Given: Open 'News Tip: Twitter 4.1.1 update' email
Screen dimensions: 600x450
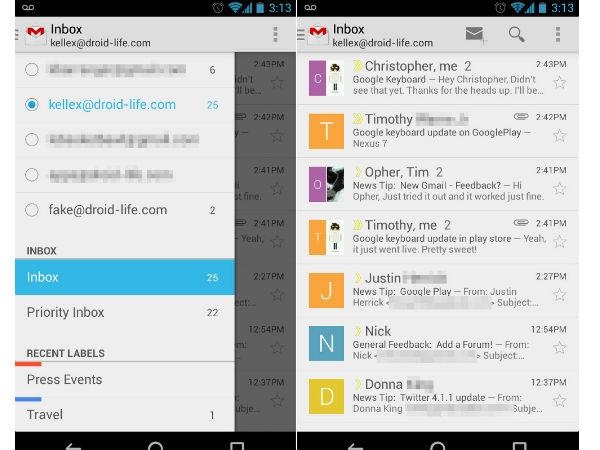Looking at the screenshot, I should pos(438,396).
